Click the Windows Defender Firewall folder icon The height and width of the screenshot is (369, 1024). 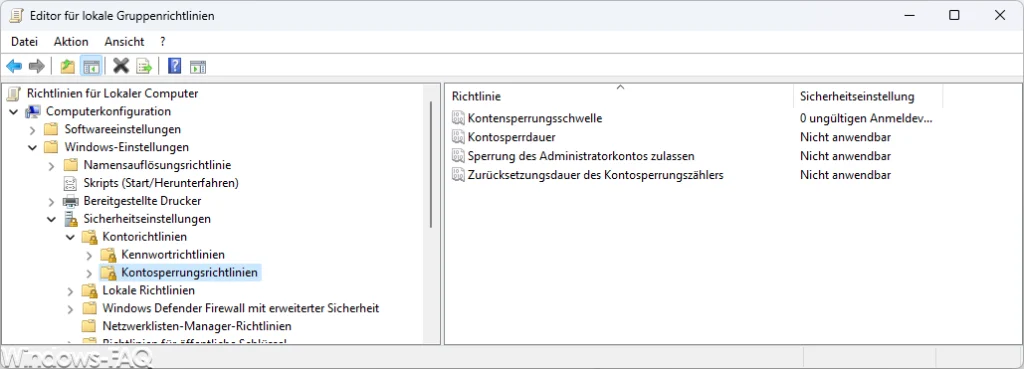pos(89,308)
